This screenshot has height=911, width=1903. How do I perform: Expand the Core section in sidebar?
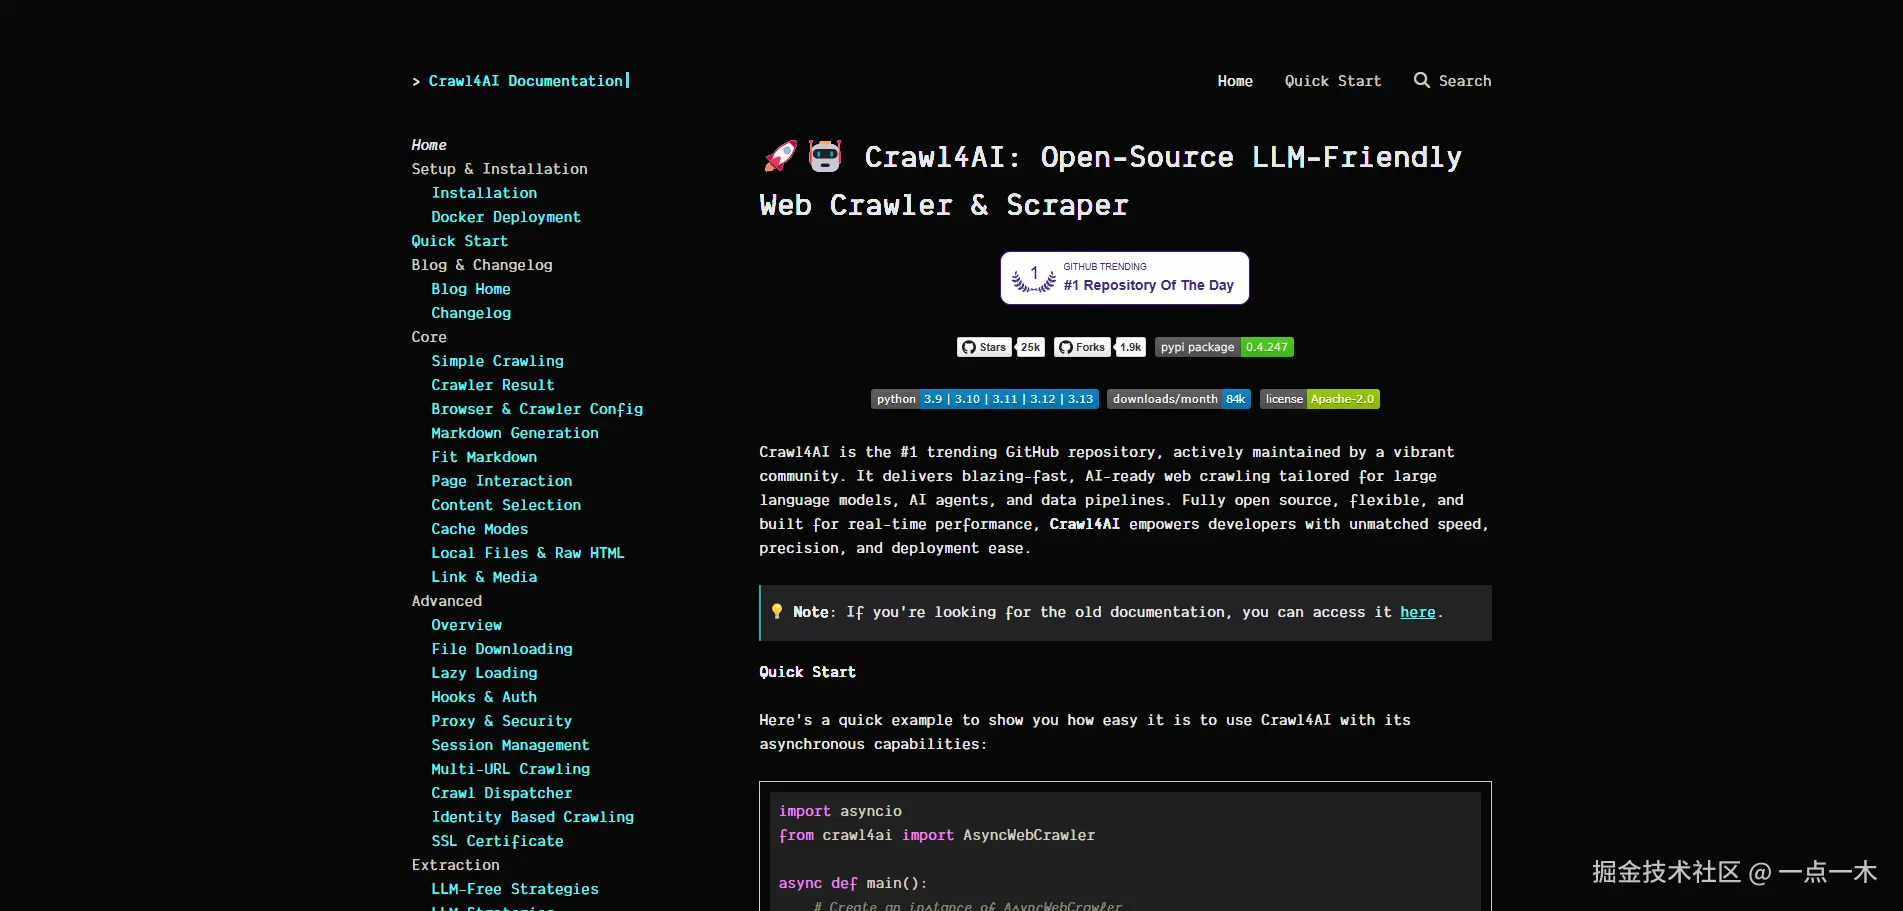pos(428,337)
